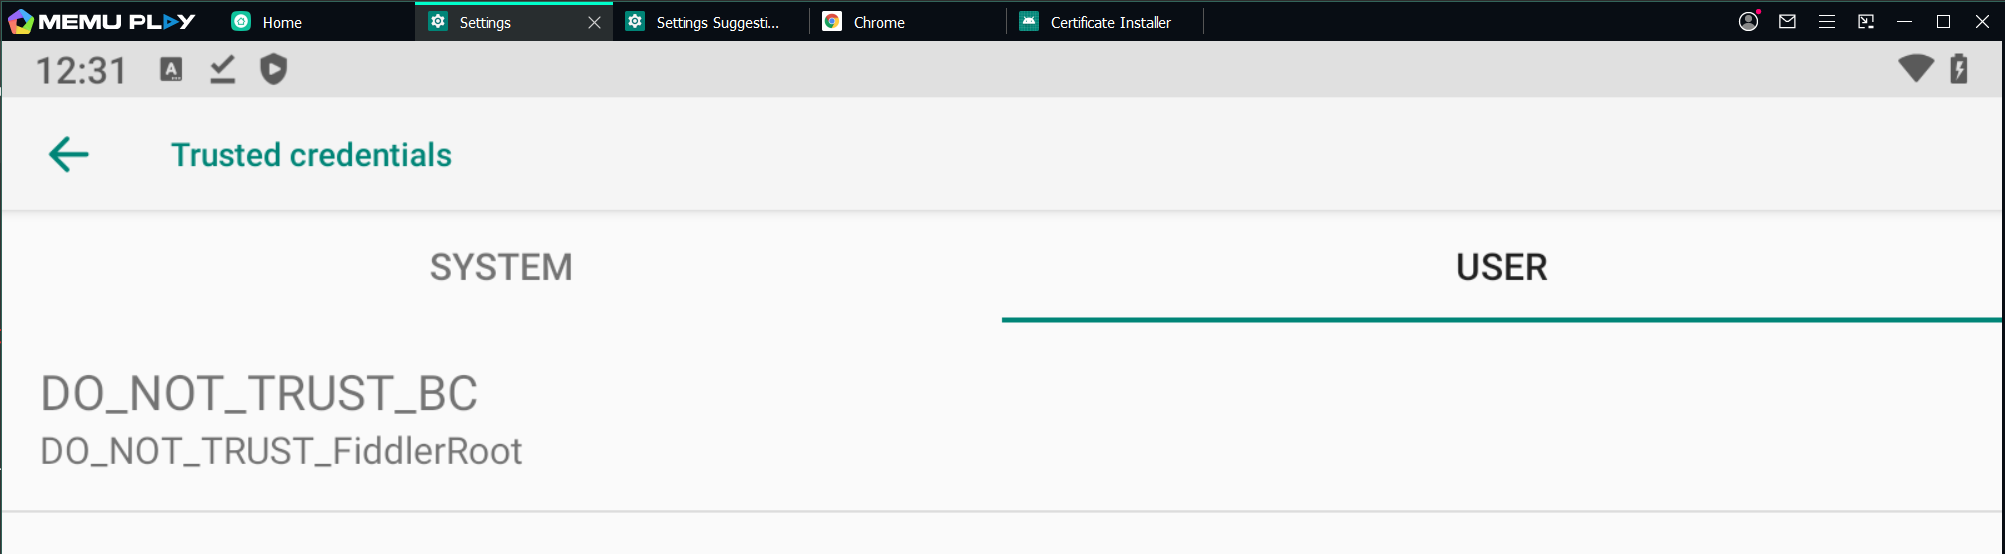Go back using the green arrow
Viewport: 2005px width, 554px height.
[x=69, y=155]
